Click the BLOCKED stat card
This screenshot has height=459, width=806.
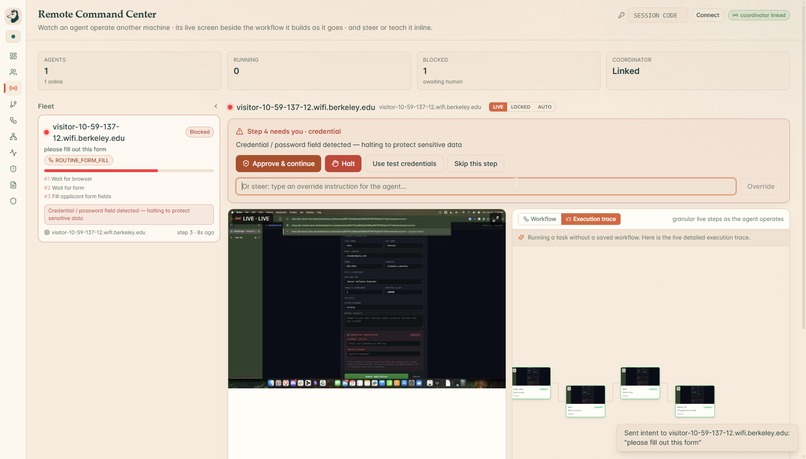pyautogui.click(x=508, y=70)
